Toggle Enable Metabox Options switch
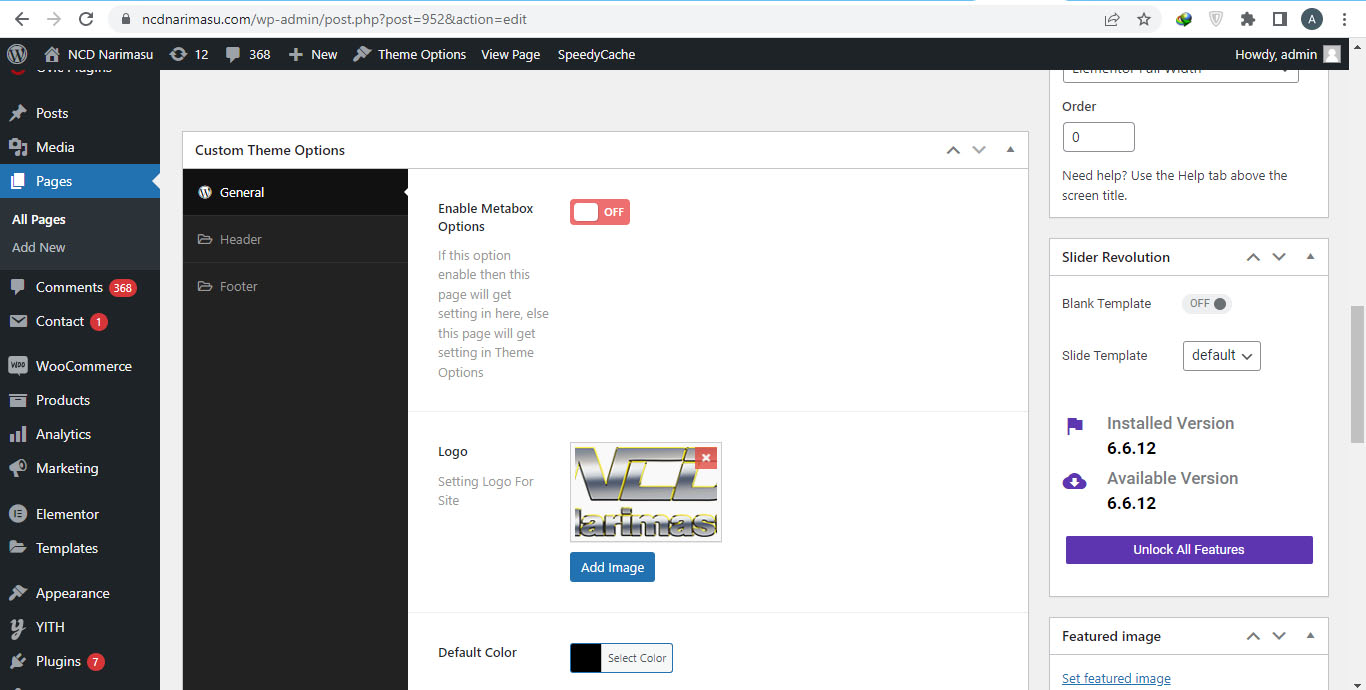The image size is (1366, 690). pos(600,212)
